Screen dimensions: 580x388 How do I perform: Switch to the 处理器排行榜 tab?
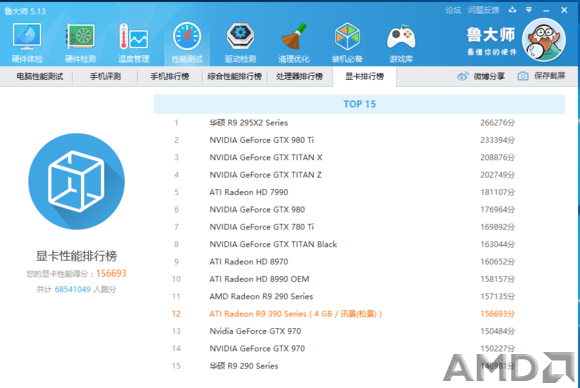coord(300,76)
